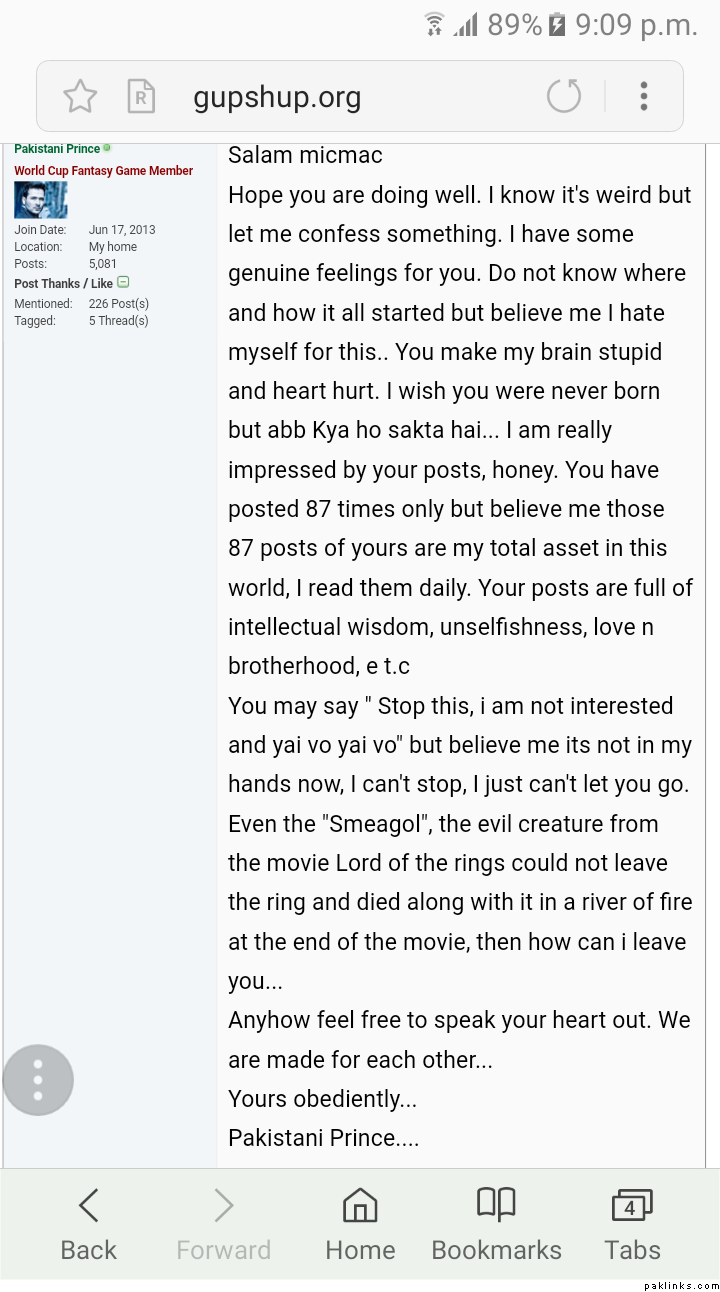The height and width of the screenshot is (1292, 720).
Task: Click the World Cup Fantasy Game Member title
Action: coord(103,171)
